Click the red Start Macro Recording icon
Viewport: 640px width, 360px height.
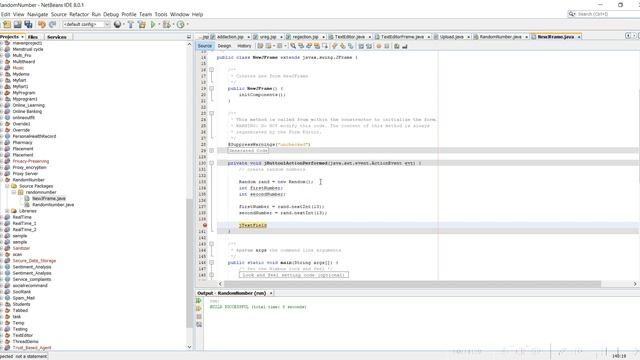[x=378, y=46]
